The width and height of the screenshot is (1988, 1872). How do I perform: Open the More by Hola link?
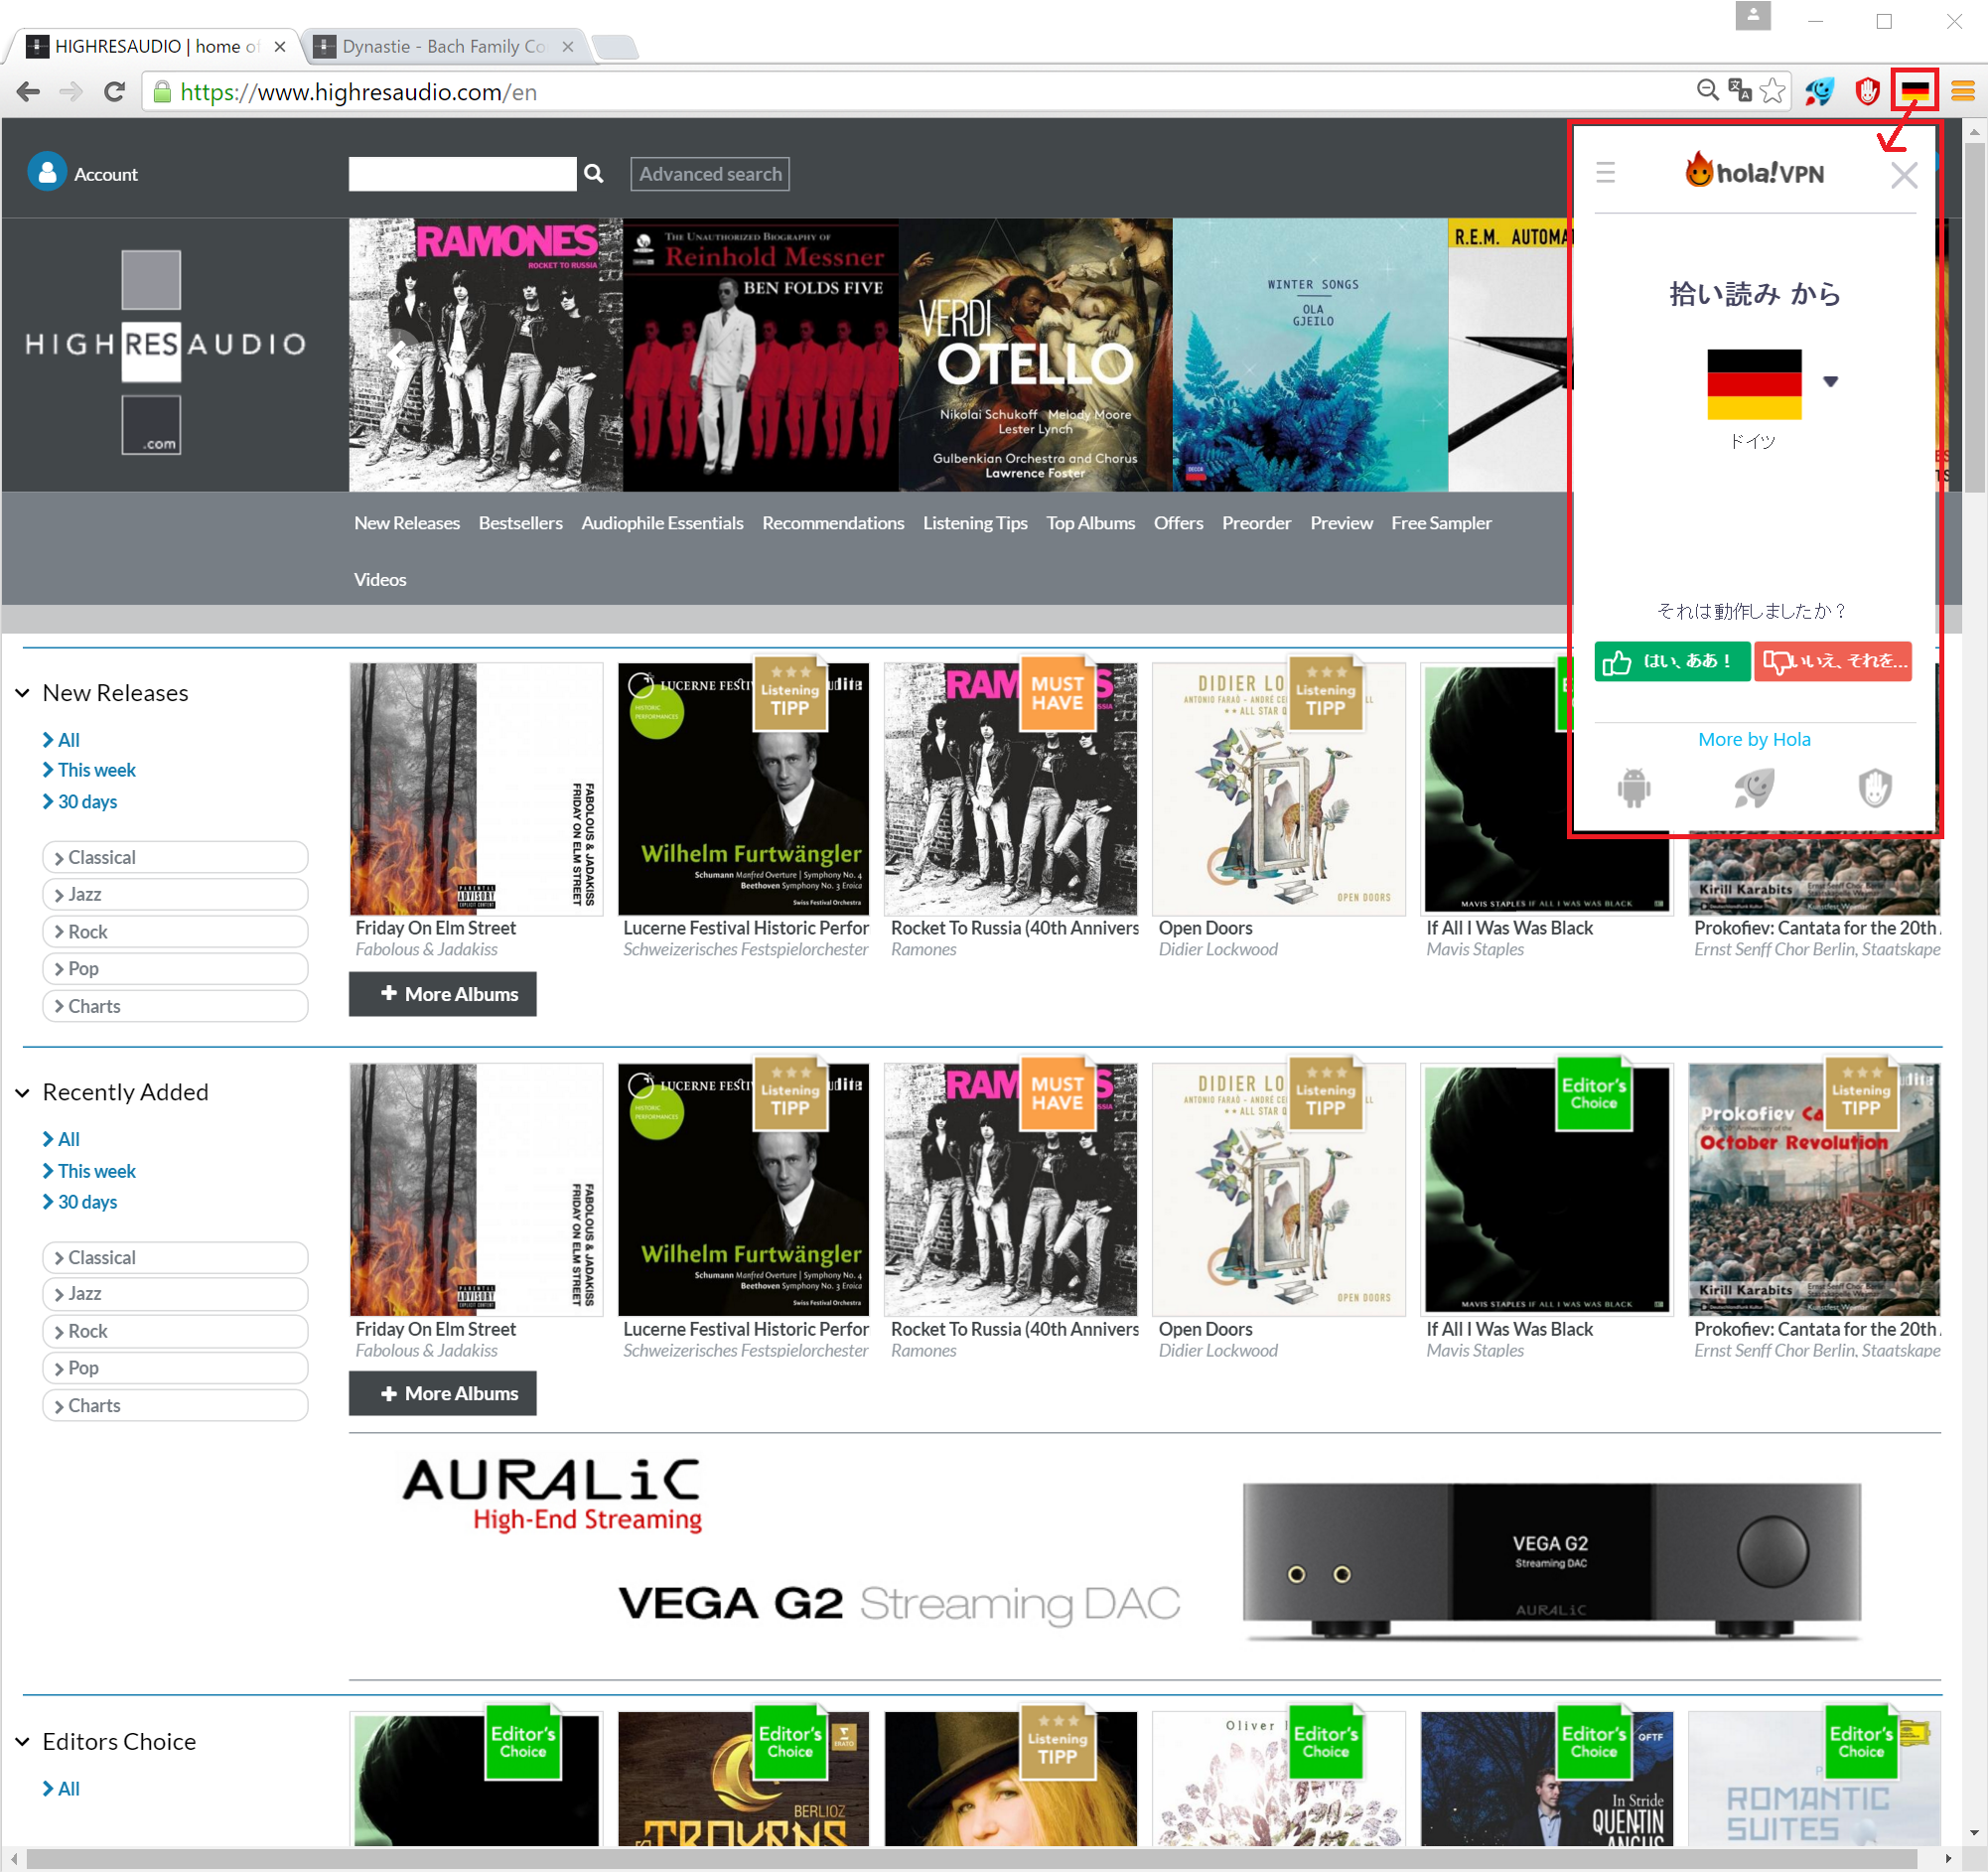tap(1754, 739)
